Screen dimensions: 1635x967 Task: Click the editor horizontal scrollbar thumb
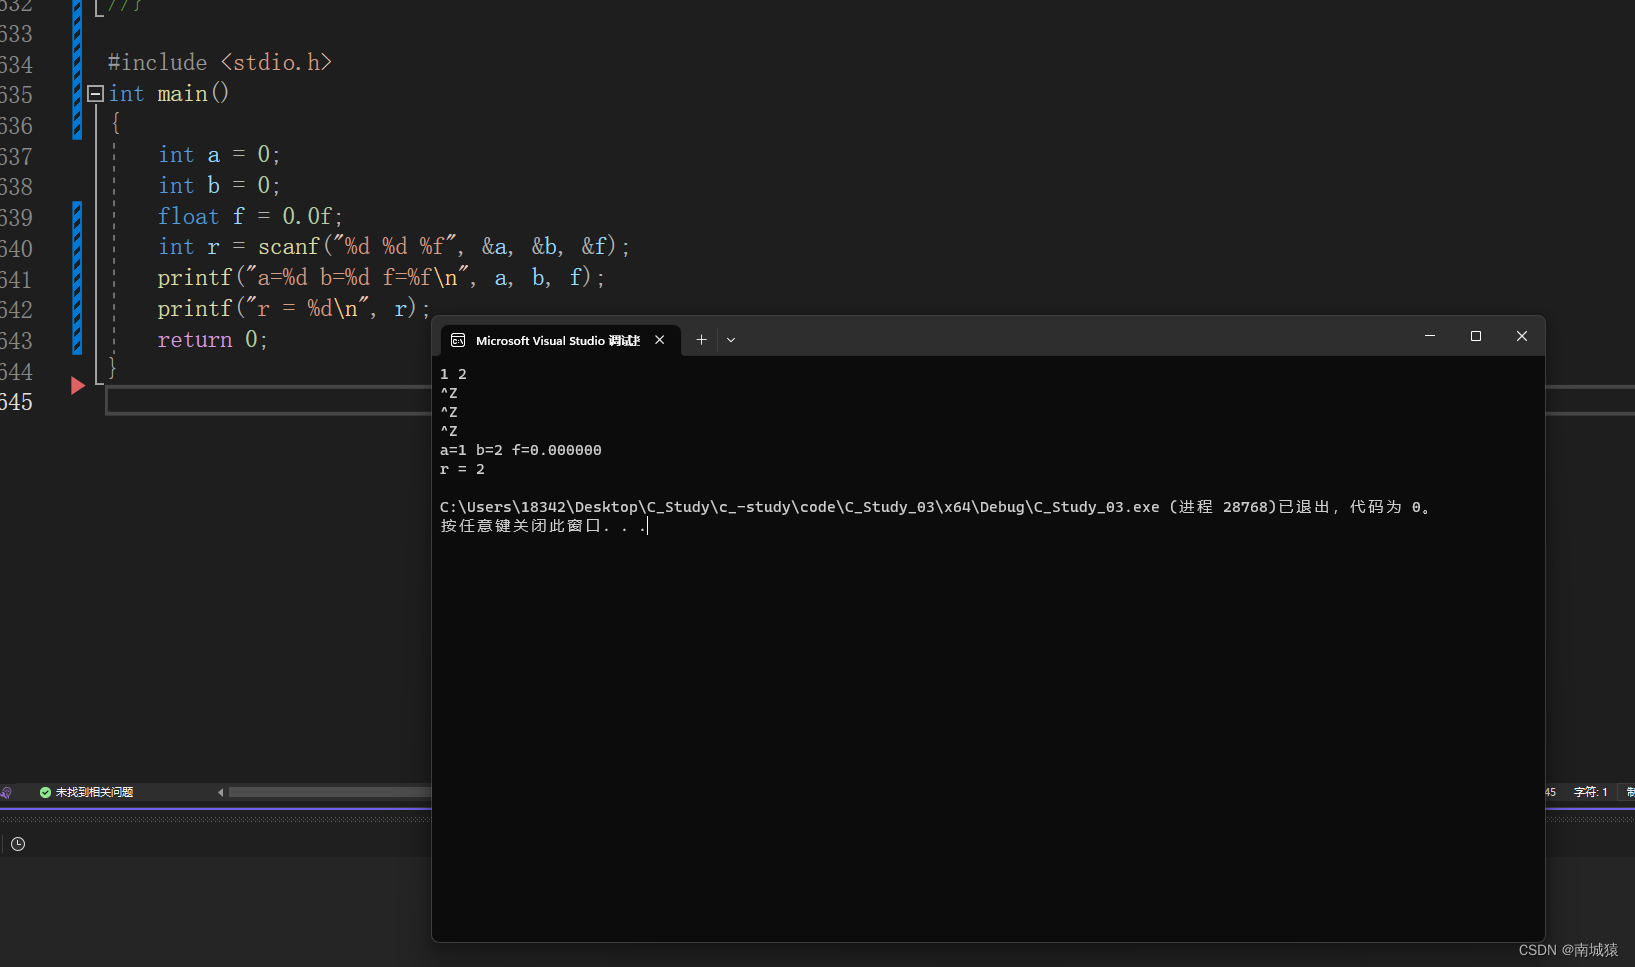pos(330,792)
